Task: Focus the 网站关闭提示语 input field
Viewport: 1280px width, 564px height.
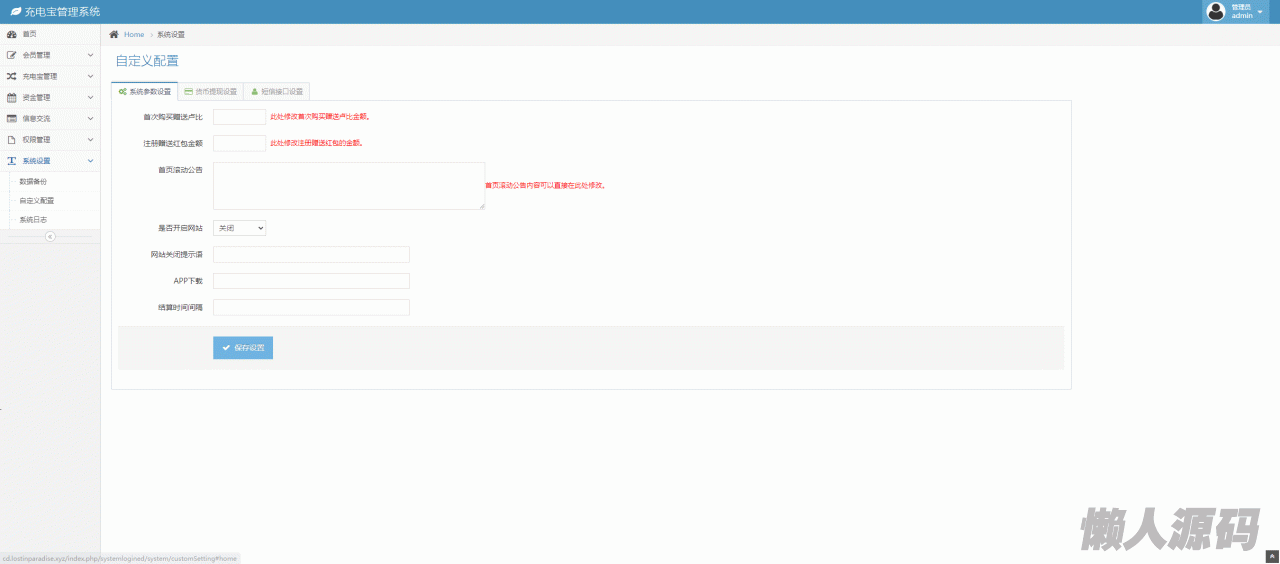Action: pyautogui.click(x=312, y=254)
